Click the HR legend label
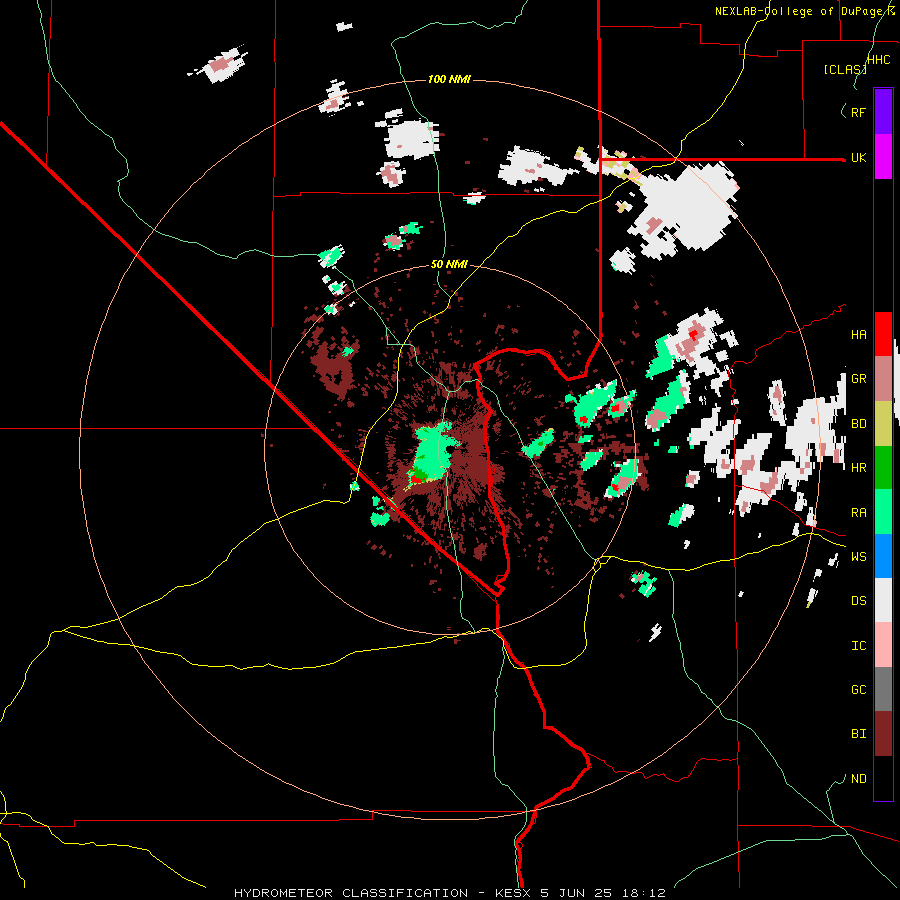Viewport: 900px width, 900px height. 858,468
